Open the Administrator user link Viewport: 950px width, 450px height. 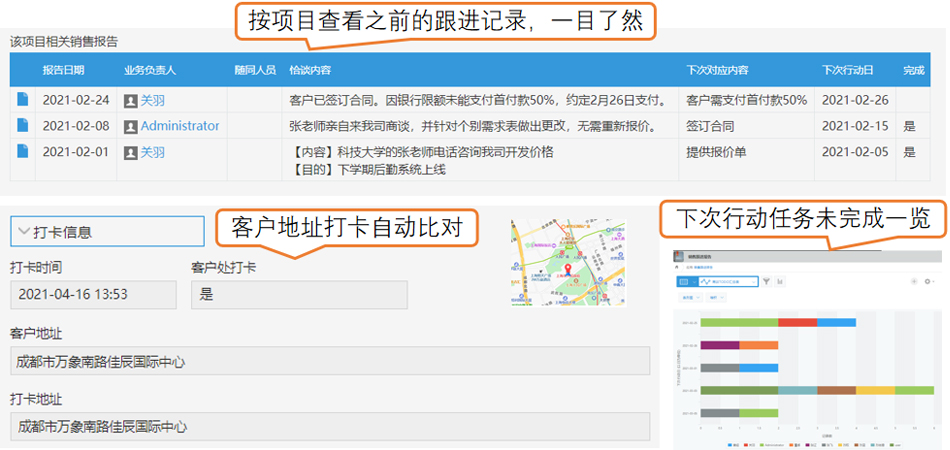click(179, 126)
